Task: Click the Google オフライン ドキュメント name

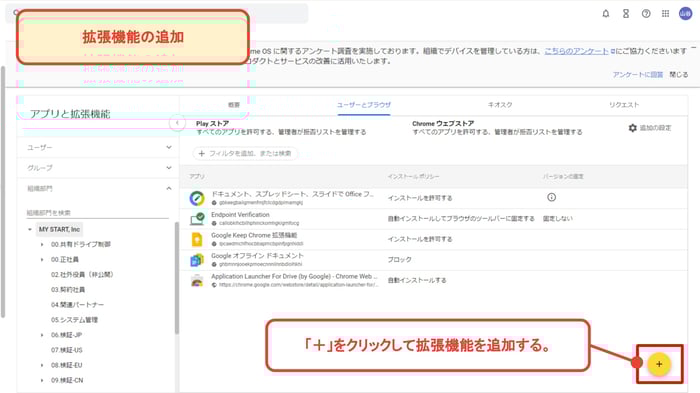Action: pyautogui.click(x=257, y=256)
